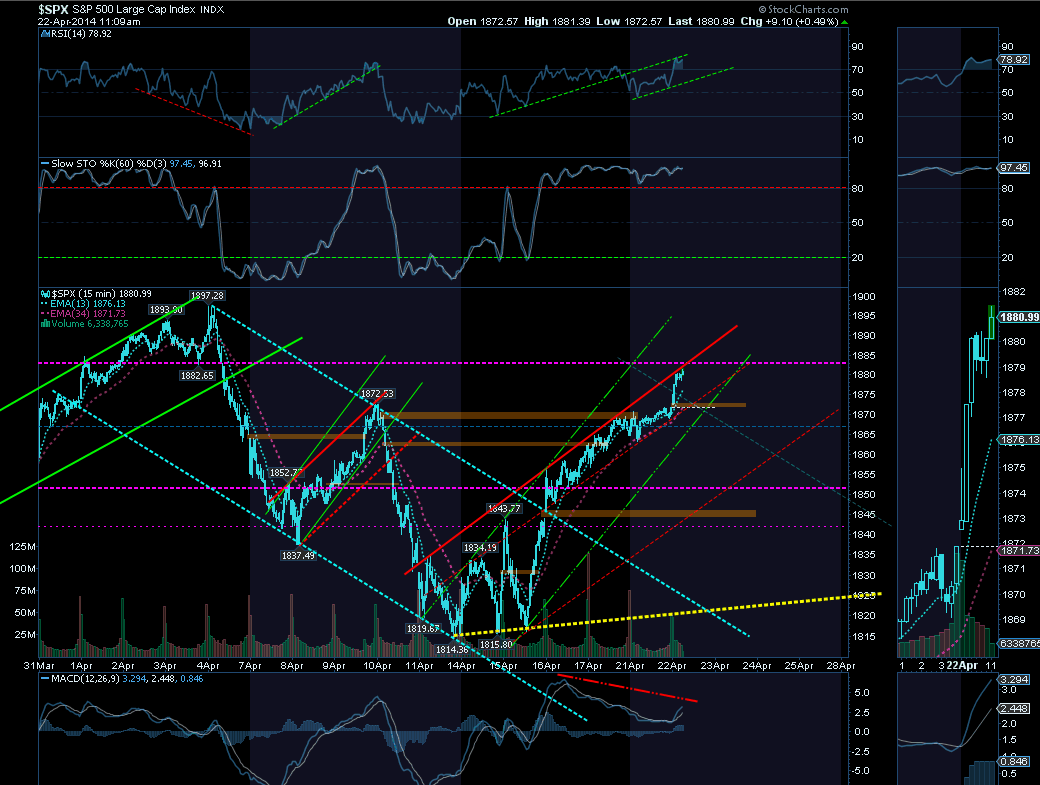The width and height of the screenshot is (1040, 785).
Task: Click the 'S&P 500 Large Cap Index' title
Action: [x=133, y=9]
